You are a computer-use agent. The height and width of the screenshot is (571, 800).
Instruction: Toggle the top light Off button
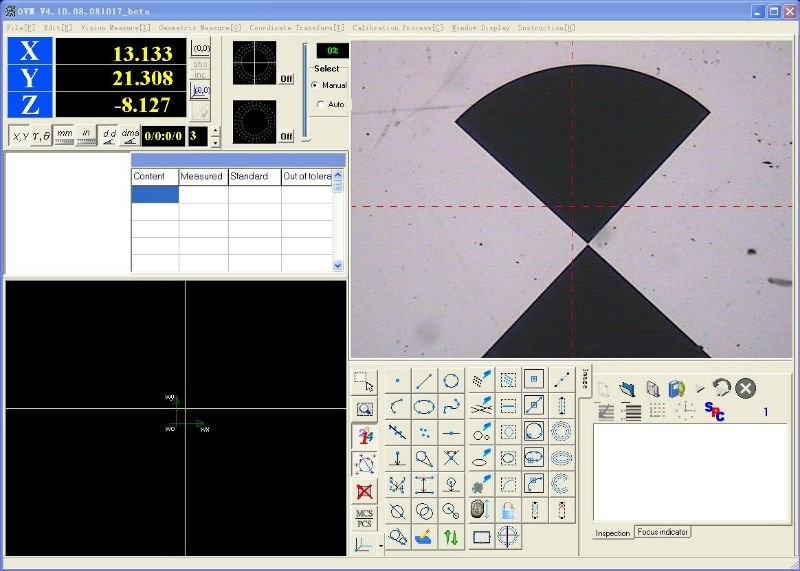[x=286, y=78]
